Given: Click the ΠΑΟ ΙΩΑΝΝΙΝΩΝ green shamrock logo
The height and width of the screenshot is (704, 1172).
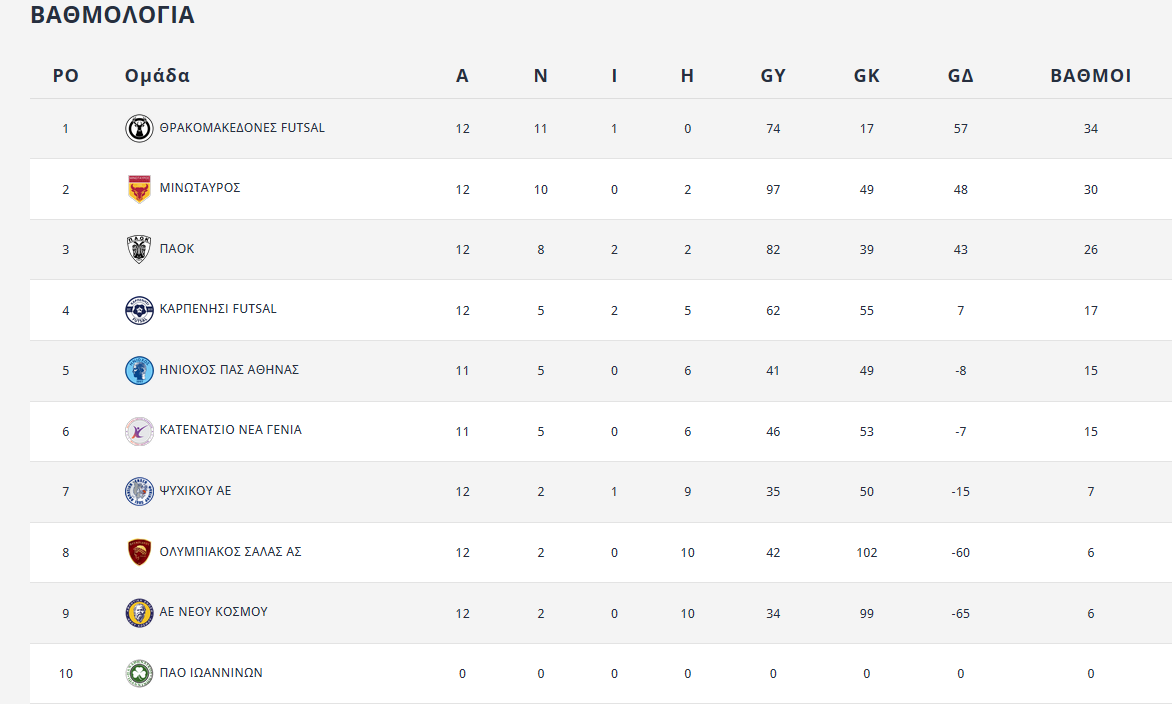Looking at the screenshot, I should point(139,673).
